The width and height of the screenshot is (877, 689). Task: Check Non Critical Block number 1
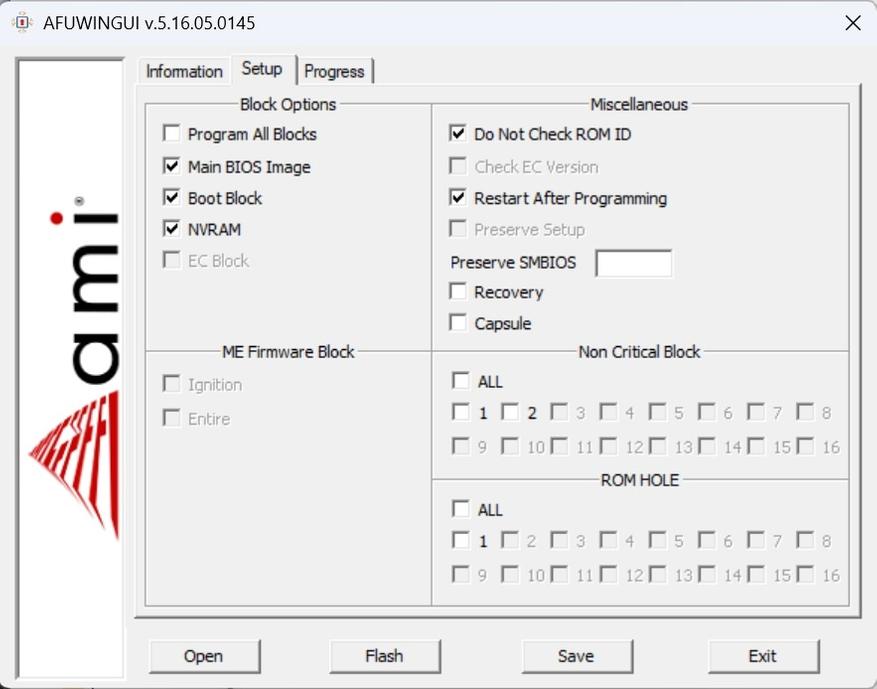click(x=461, y=412)
